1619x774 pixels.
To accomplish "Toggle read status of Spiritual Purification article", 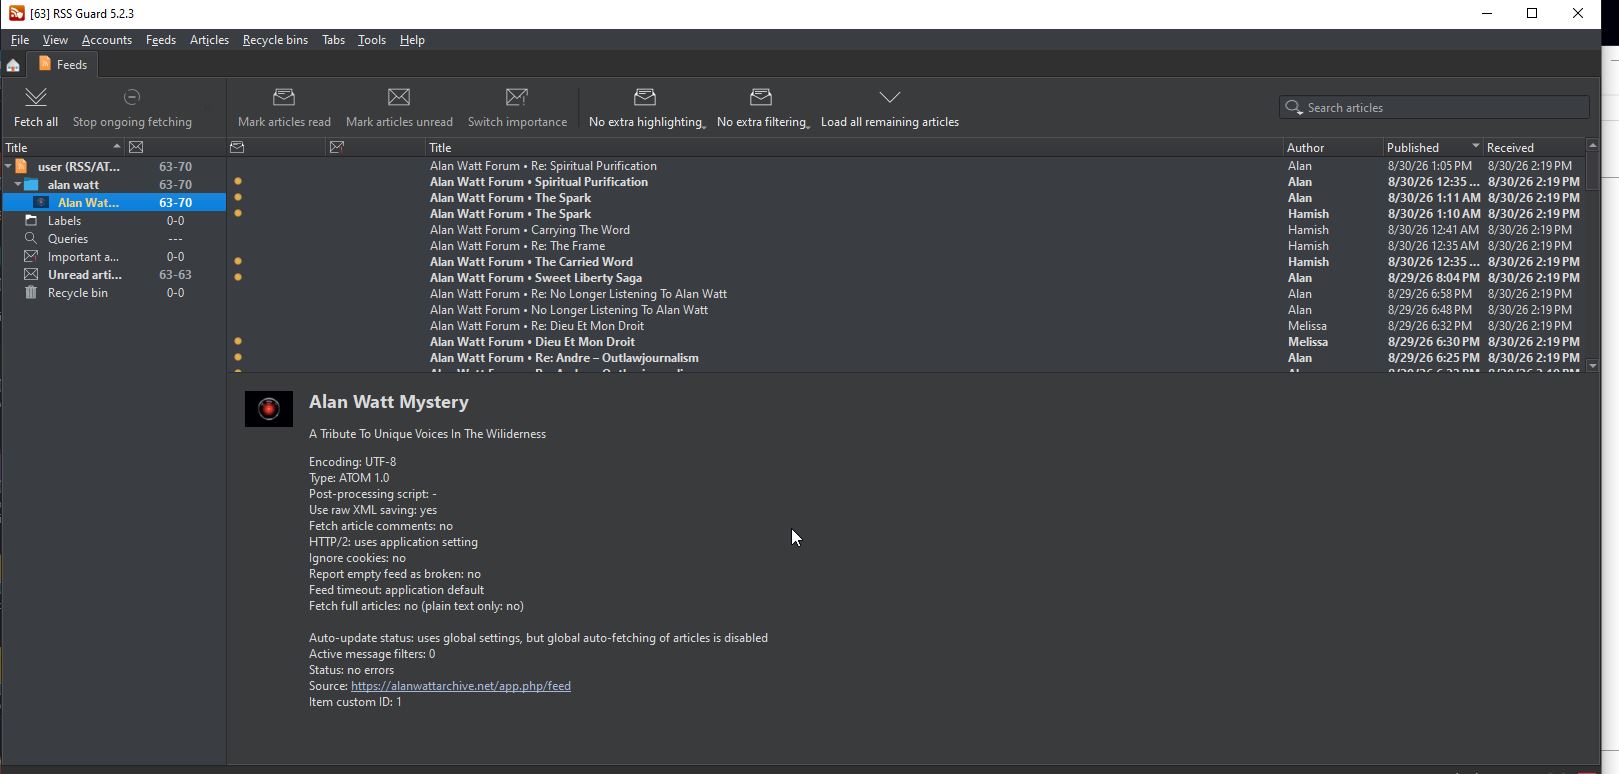I will click(238, 182).
